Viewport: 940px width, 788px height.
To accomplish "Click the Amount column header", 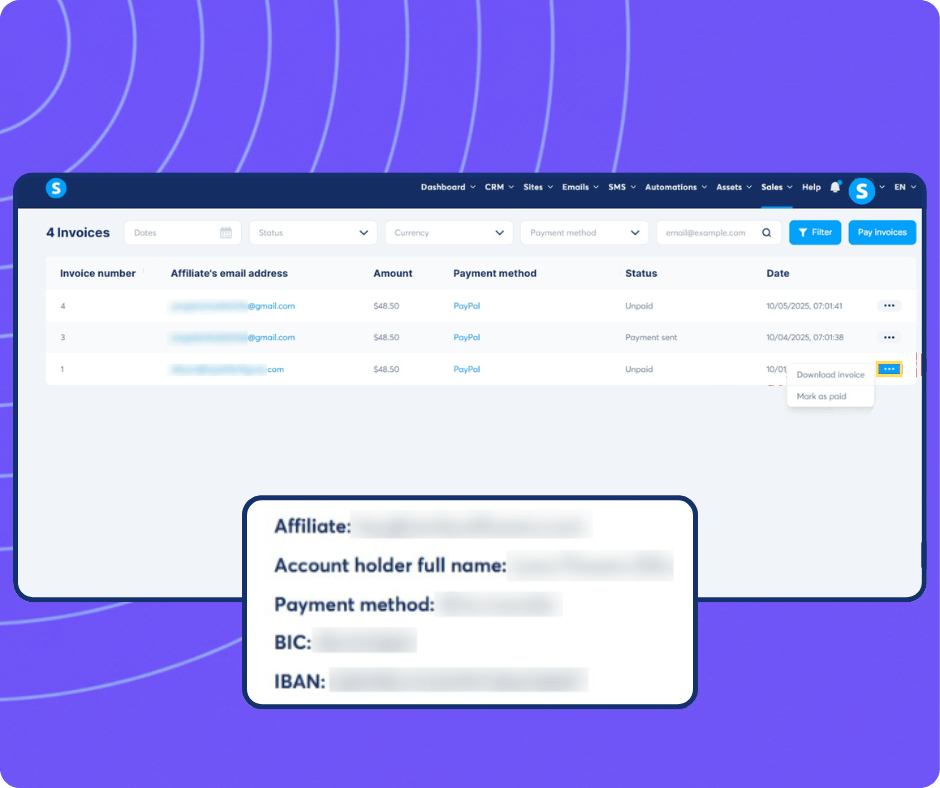I will (393, 273).
